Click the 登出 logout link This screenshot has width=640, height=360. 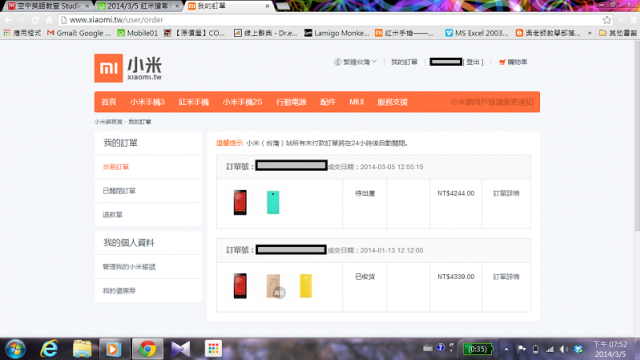pyautogui.click(x=473, y=62)
